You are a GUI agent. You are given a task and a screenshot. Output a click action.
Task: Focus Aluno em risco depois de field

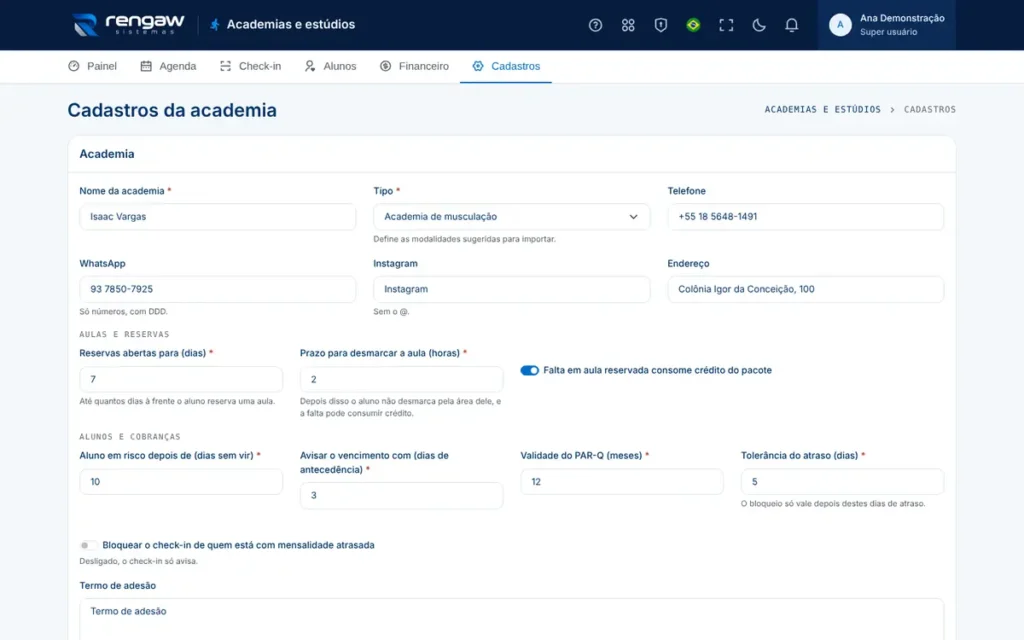(181, 482)
